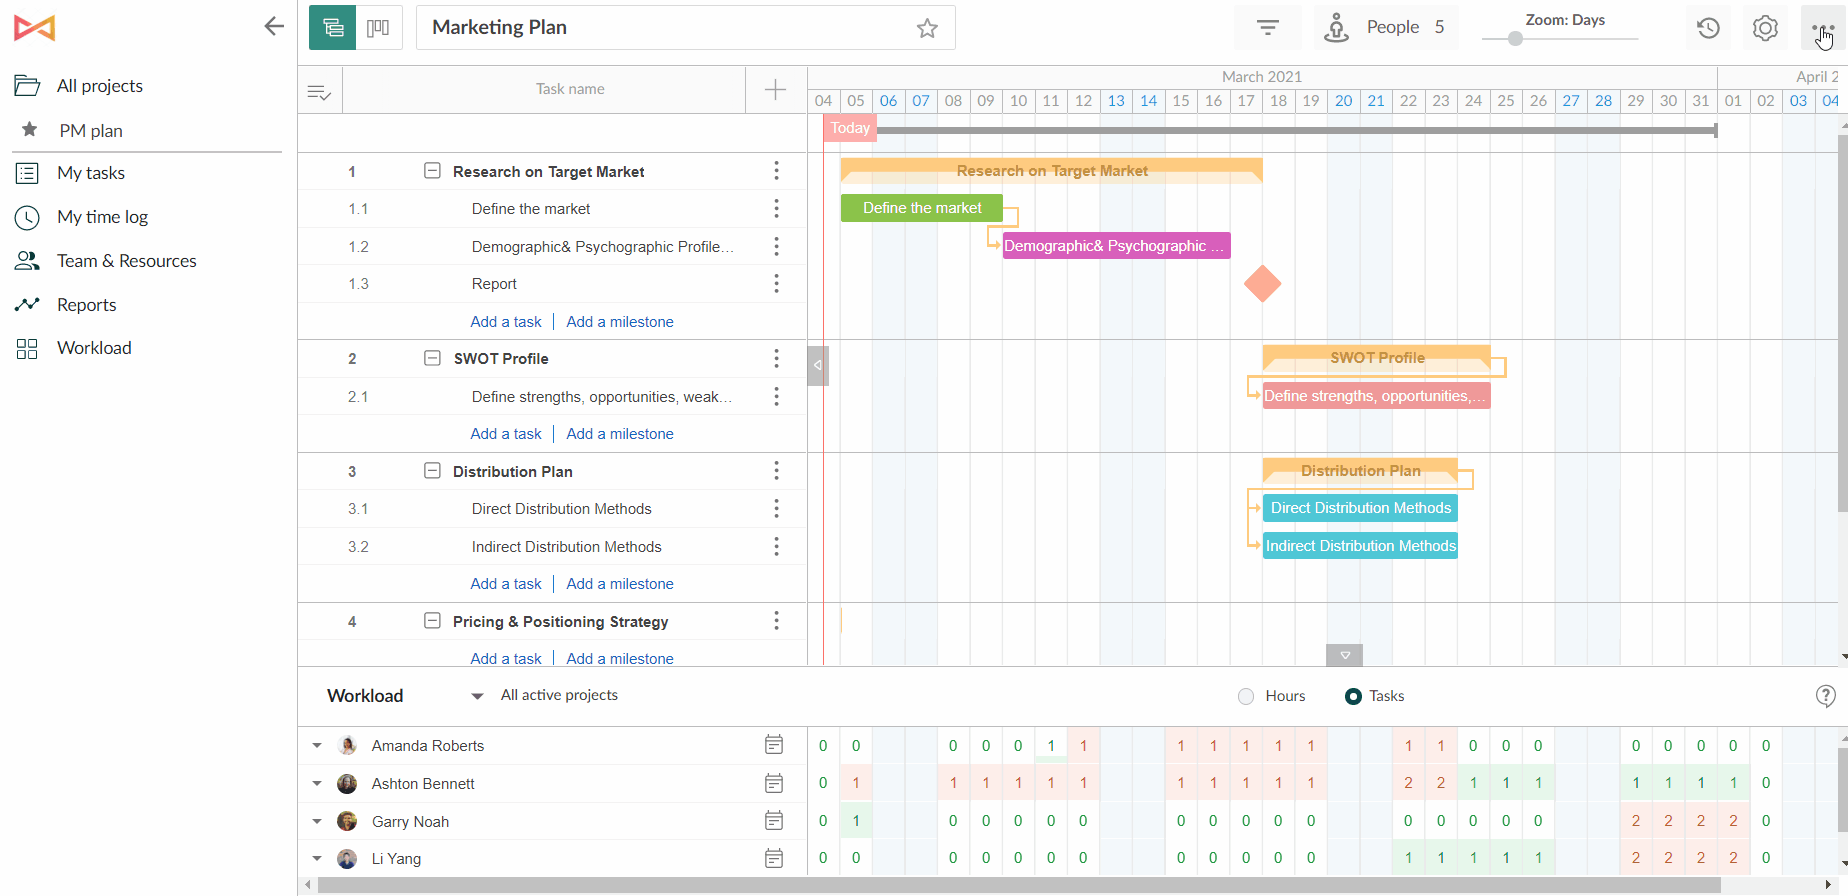The image size is (1848, 896).
Task: Click the back arrow in sidebar
Action: click(274, 27)
